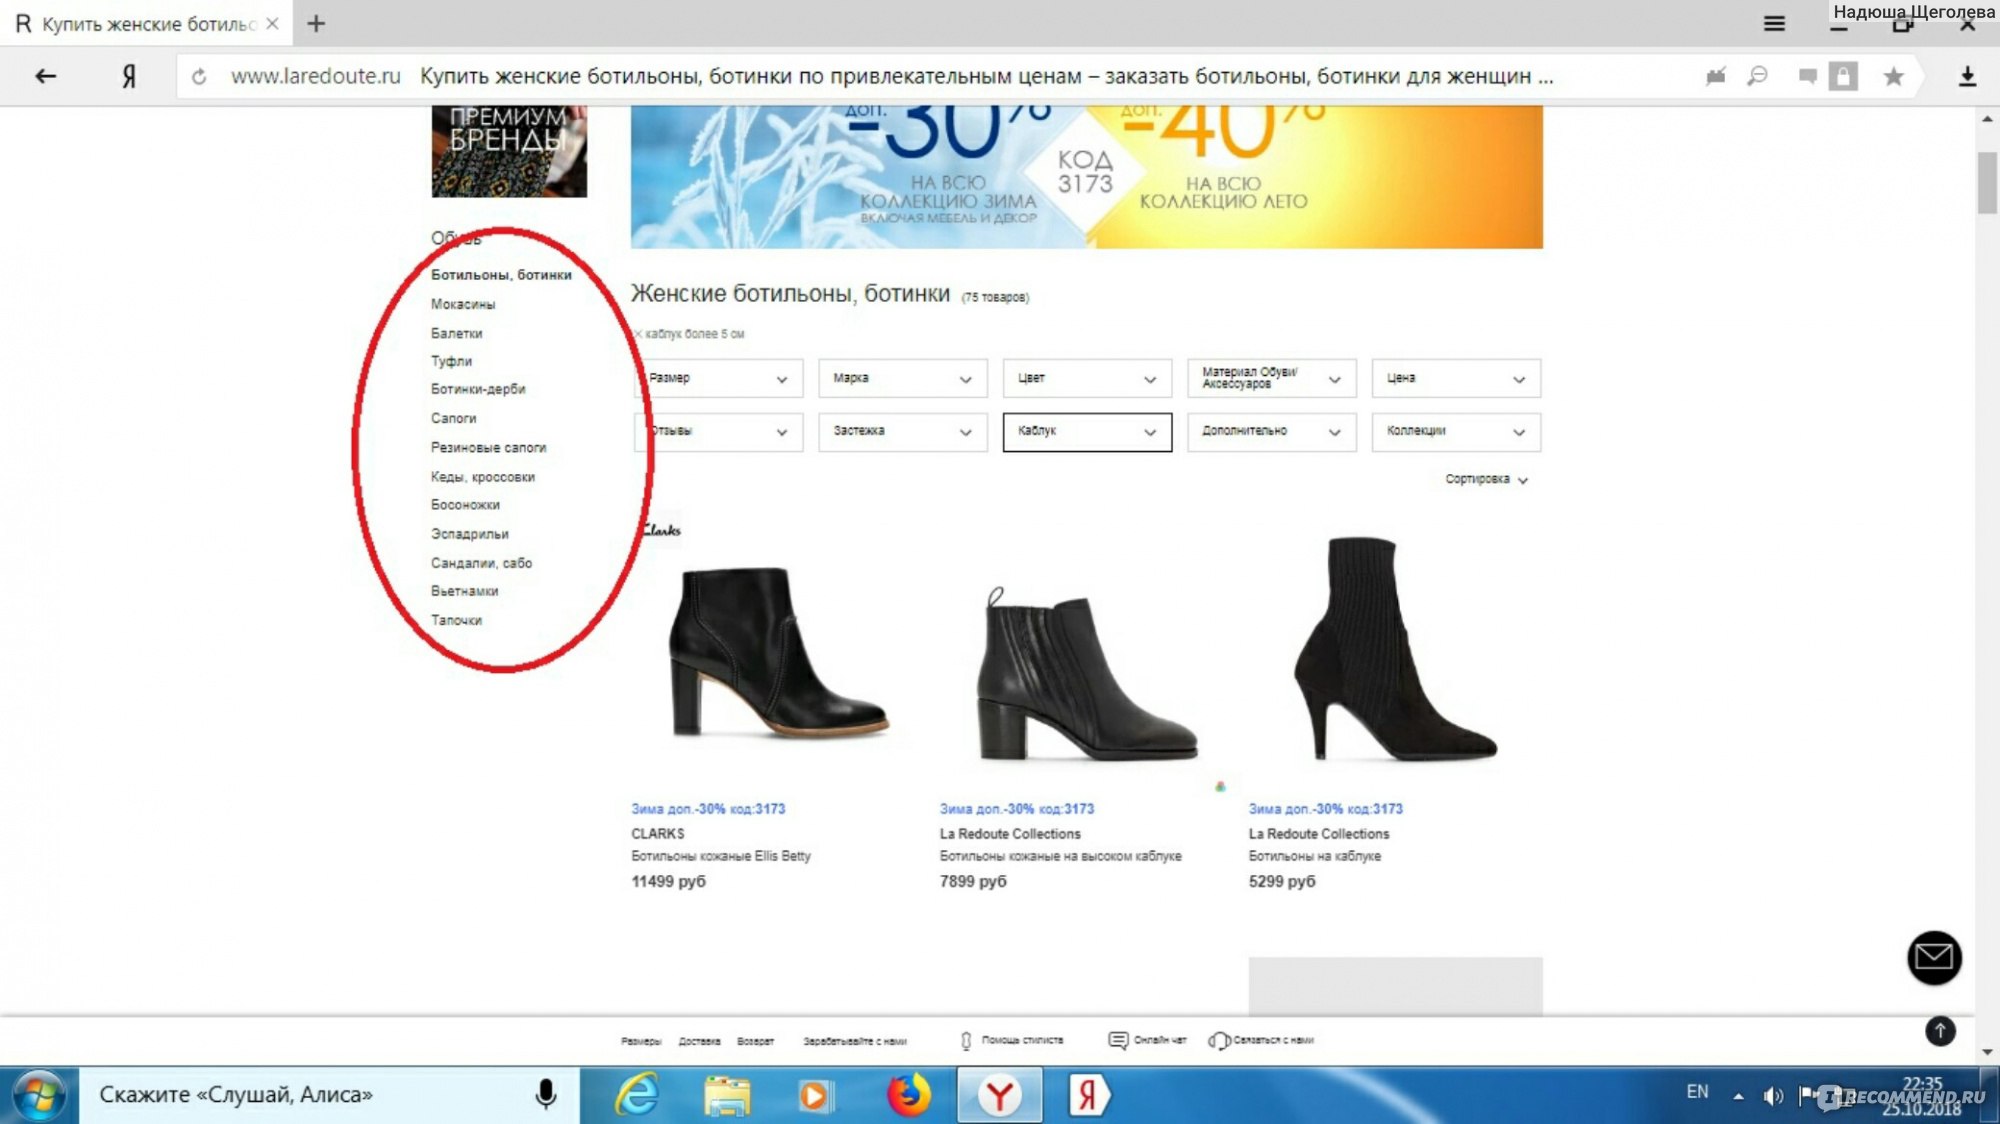This screenshot has width=2000, height=1124.
Task: Open Тапочки category
Action: [x=456, y=620]
